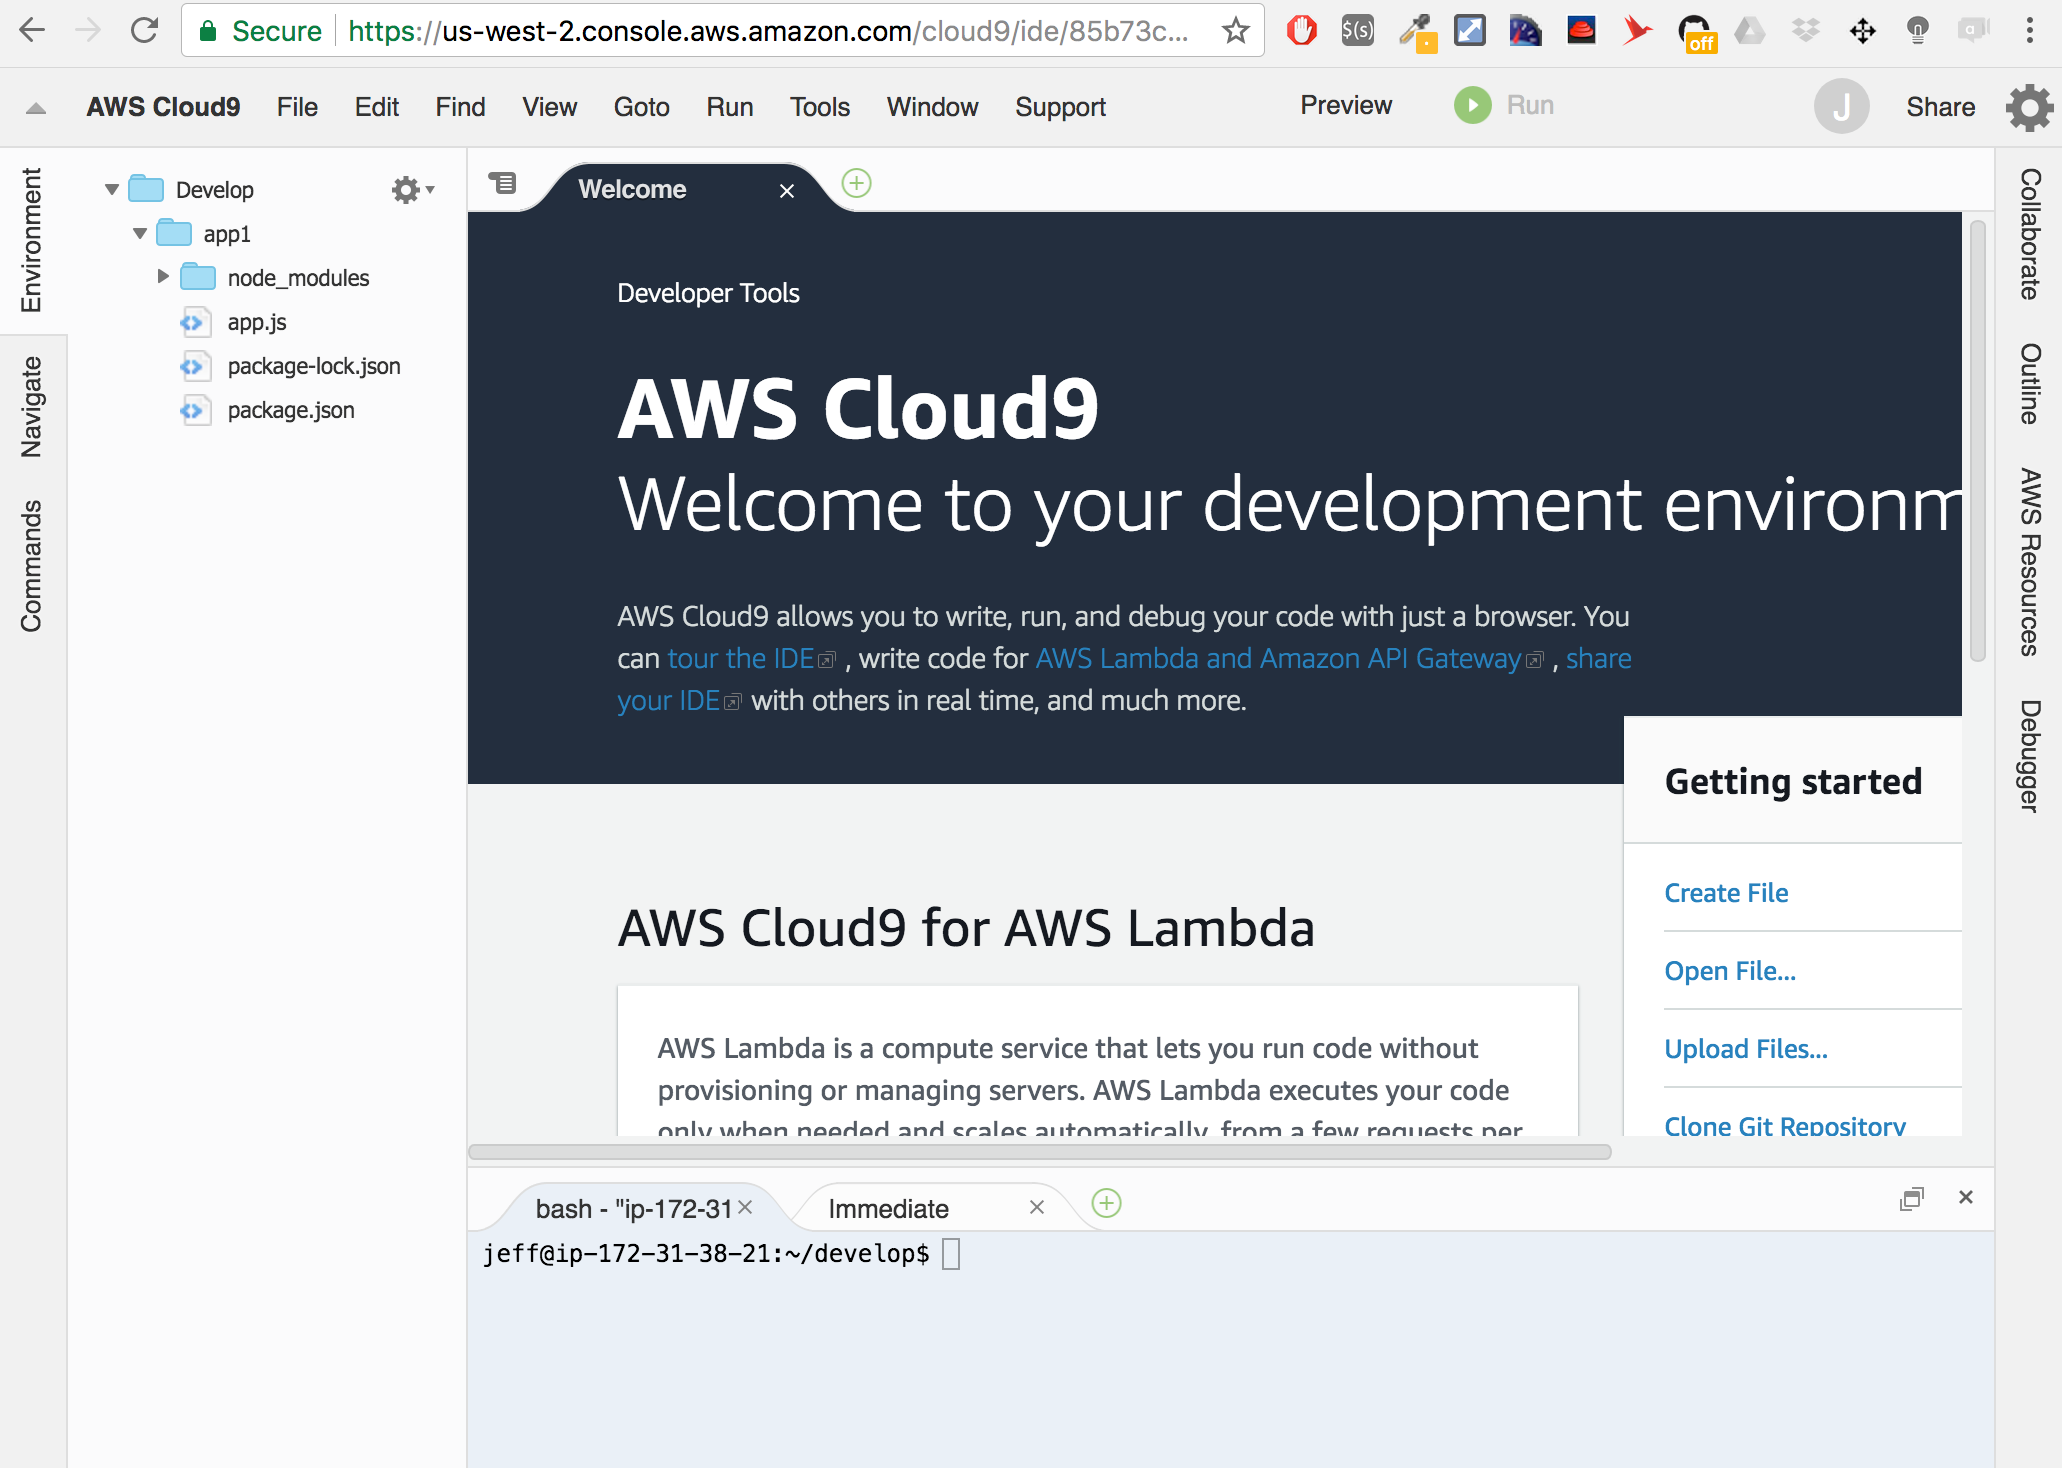Click the red stop-hand extension icon
This screenshot has width=2062, height=1468.
tap(1301, 31)
